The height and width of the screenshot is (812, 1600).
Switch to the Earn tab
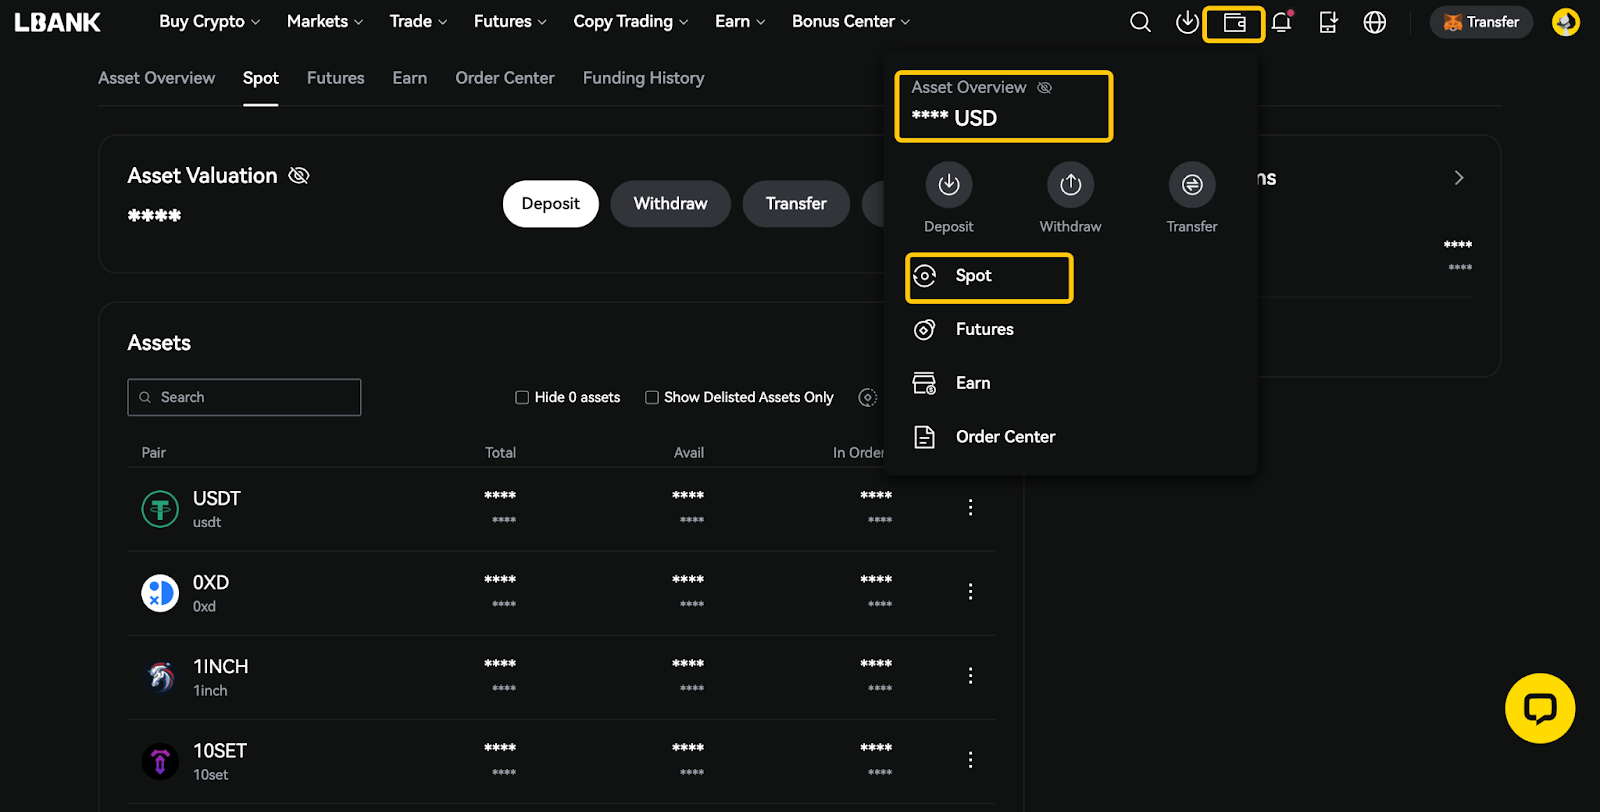pyautogui.click(x=410, y=78)
